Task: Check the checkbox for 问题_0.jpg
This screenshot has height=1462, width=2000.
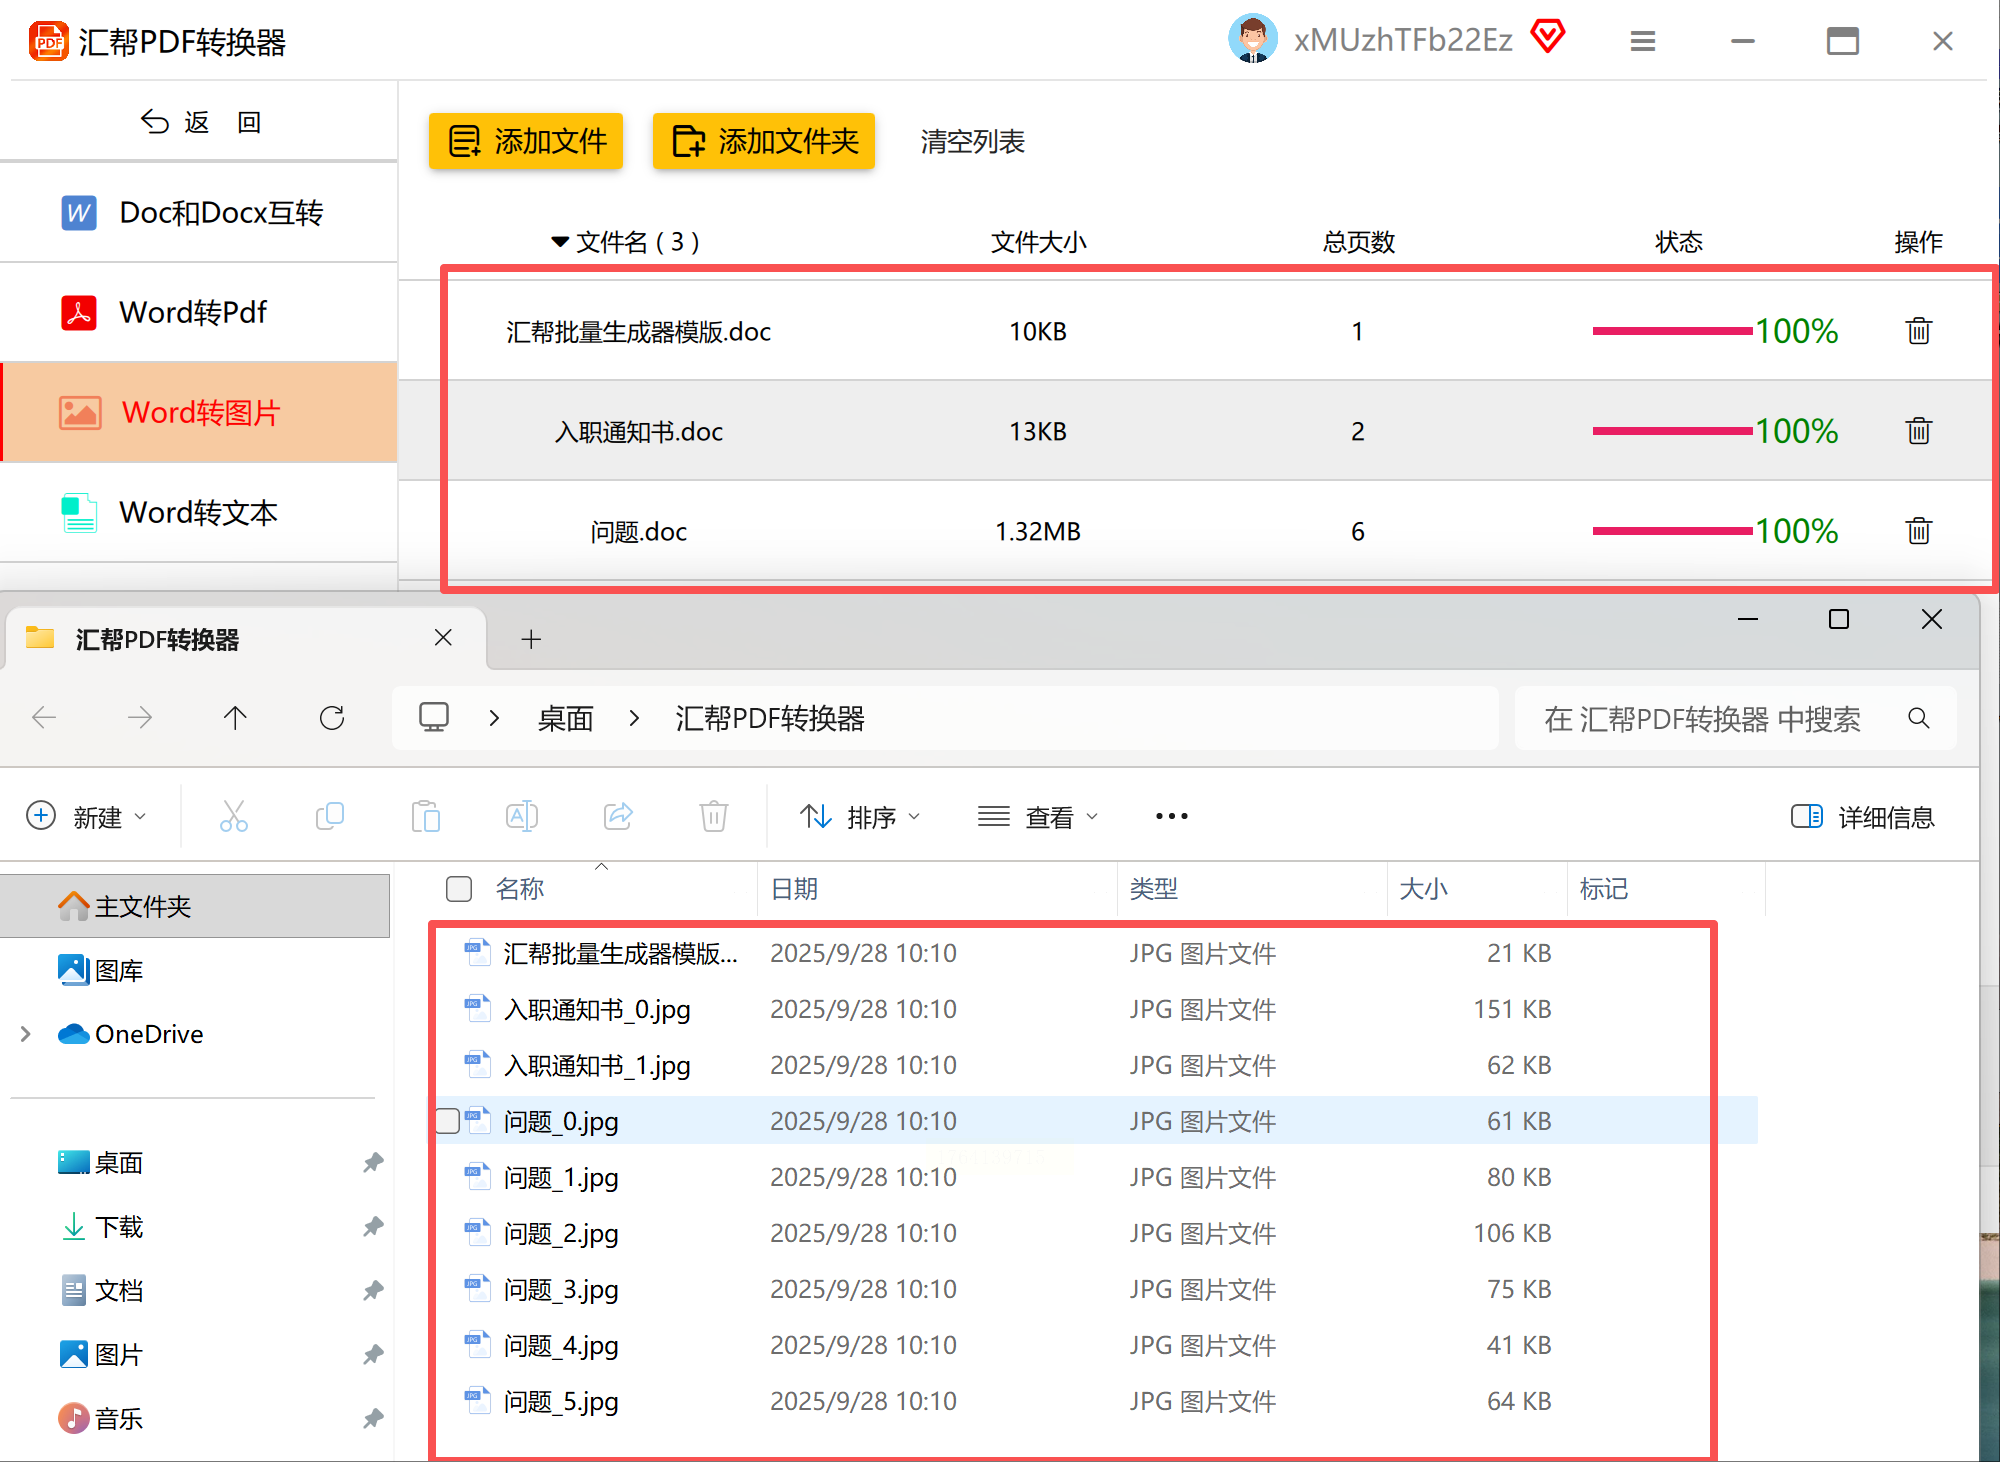Action: [448, 1121]
